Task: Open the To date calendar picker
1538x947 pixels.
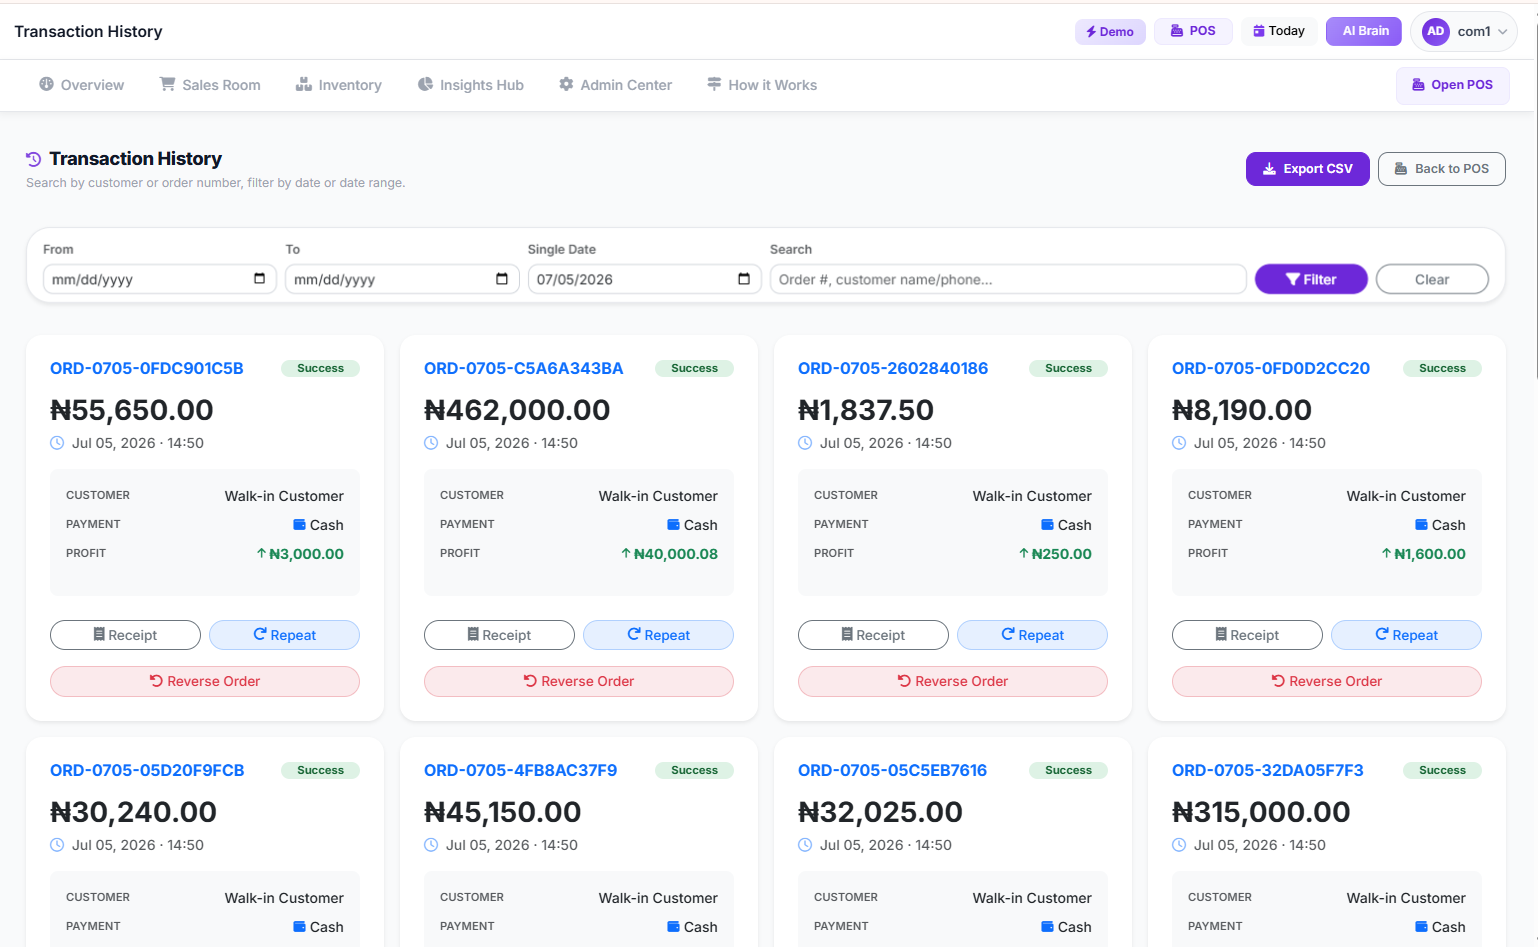Action: (x=501, y=279)
